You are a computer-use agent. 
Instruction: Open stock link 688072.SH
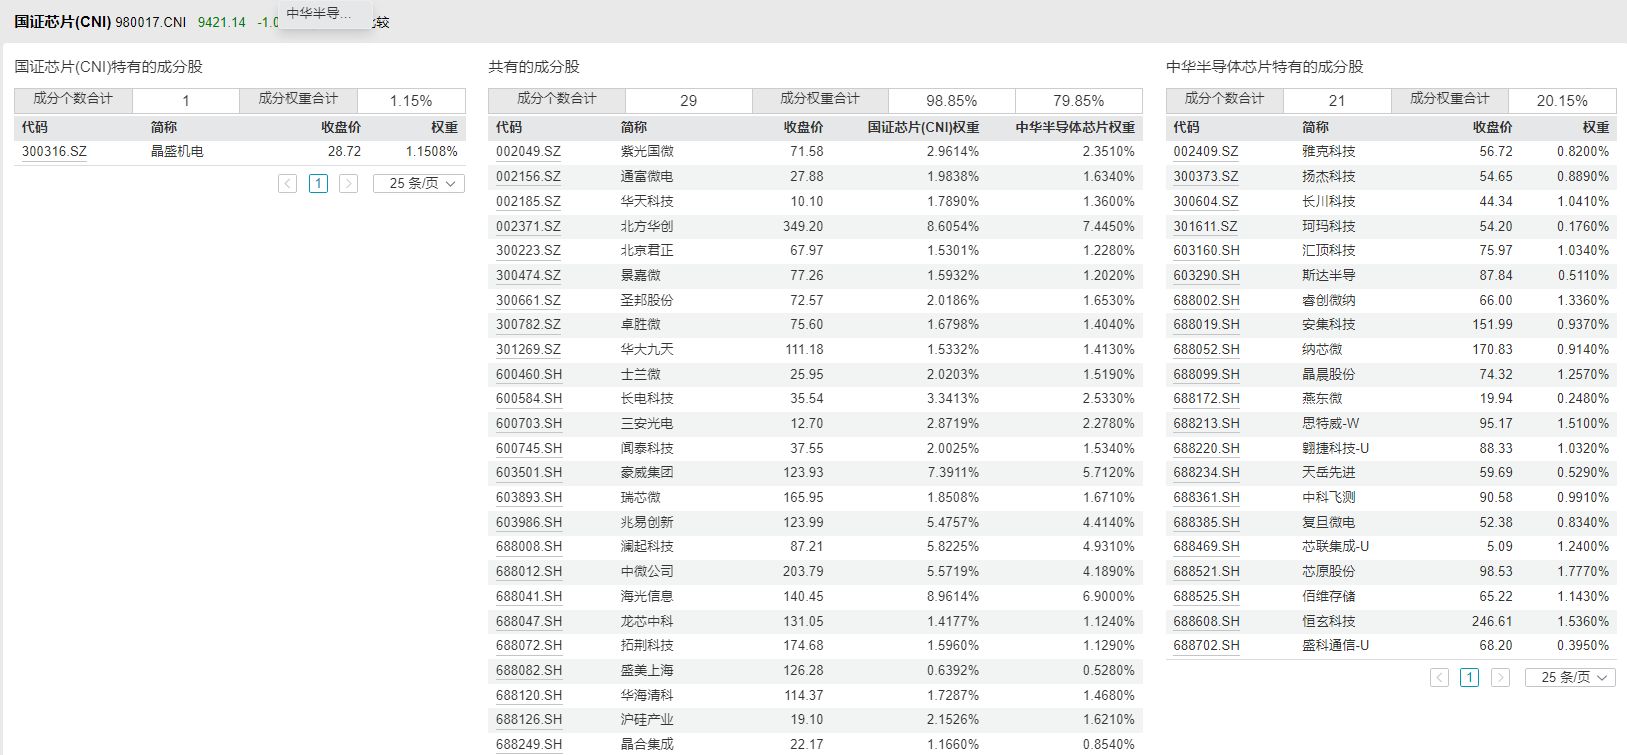coord(529,646)
